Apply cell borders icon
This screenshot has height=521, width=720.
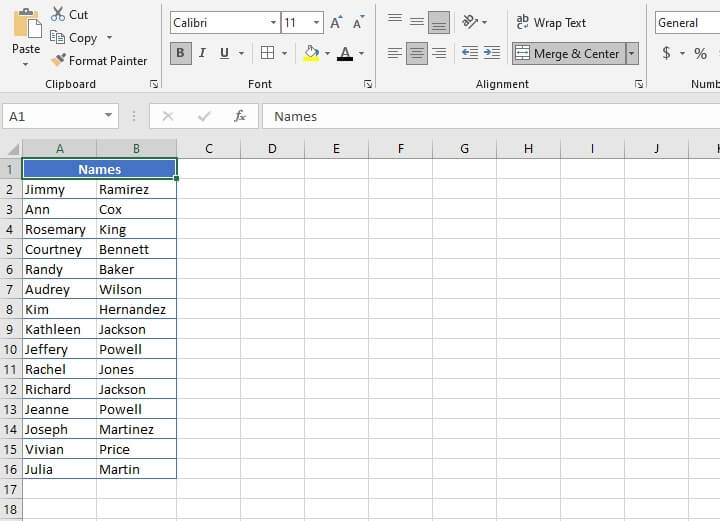coord(267,53)
